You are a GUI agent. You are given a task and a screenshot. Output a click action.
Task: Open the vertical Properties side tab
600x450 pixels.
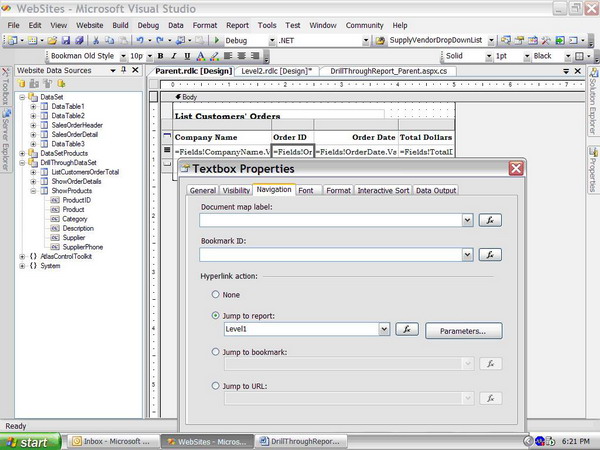[593, 169]
